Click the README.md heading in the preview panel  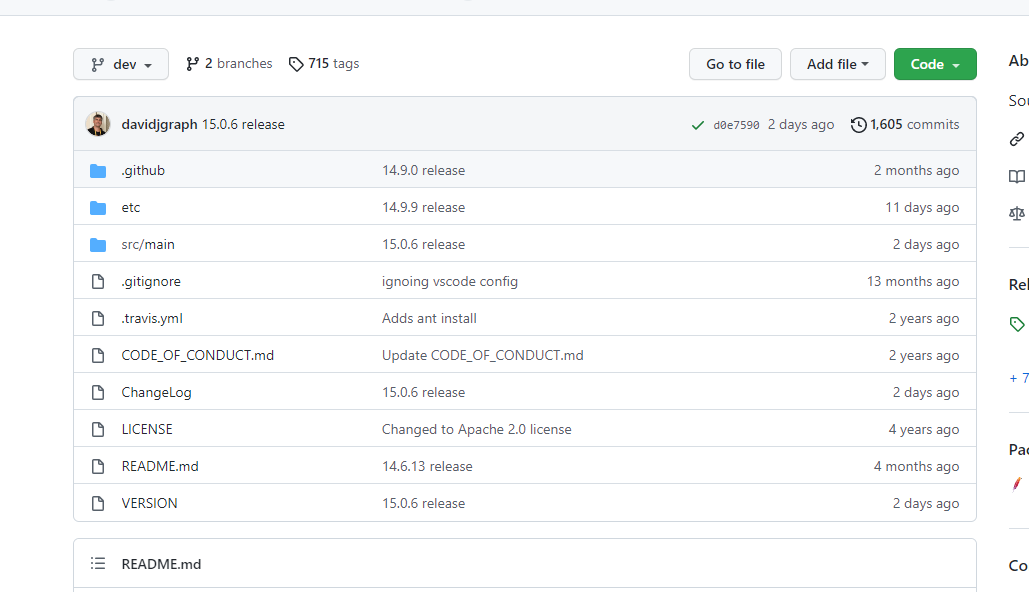[x=161, y=564]
